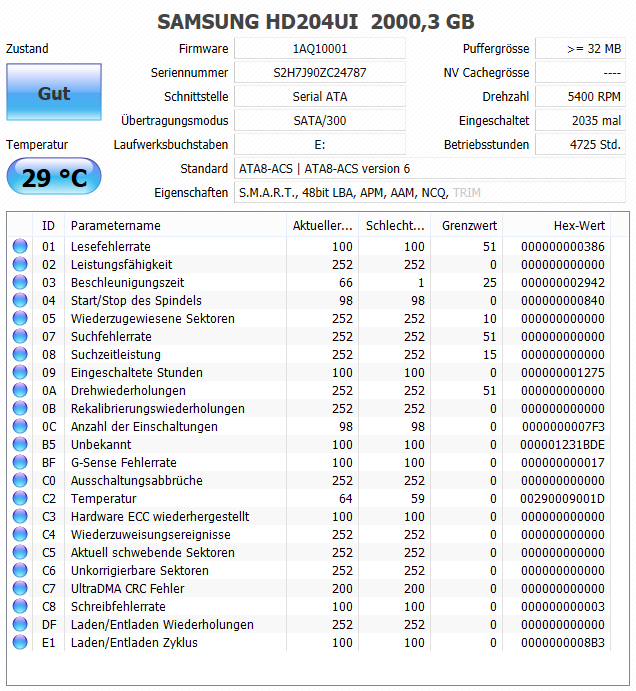This screenshot has height=691, width=636.
Task: Click the status orb for Beschleunigungszeit
Action: point(20,282)
